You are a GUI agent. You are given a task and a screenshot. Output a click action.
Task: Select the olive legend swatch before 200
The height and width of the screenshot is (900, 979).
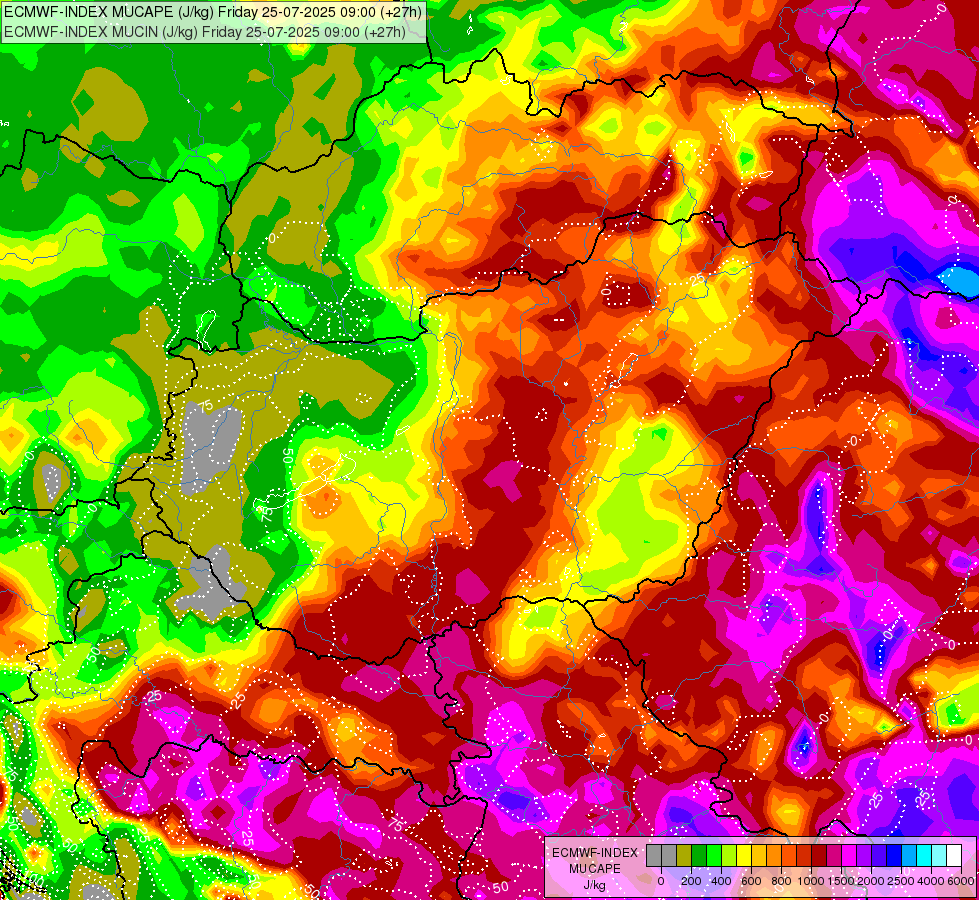pyautogui.click(x=684, y=855)
